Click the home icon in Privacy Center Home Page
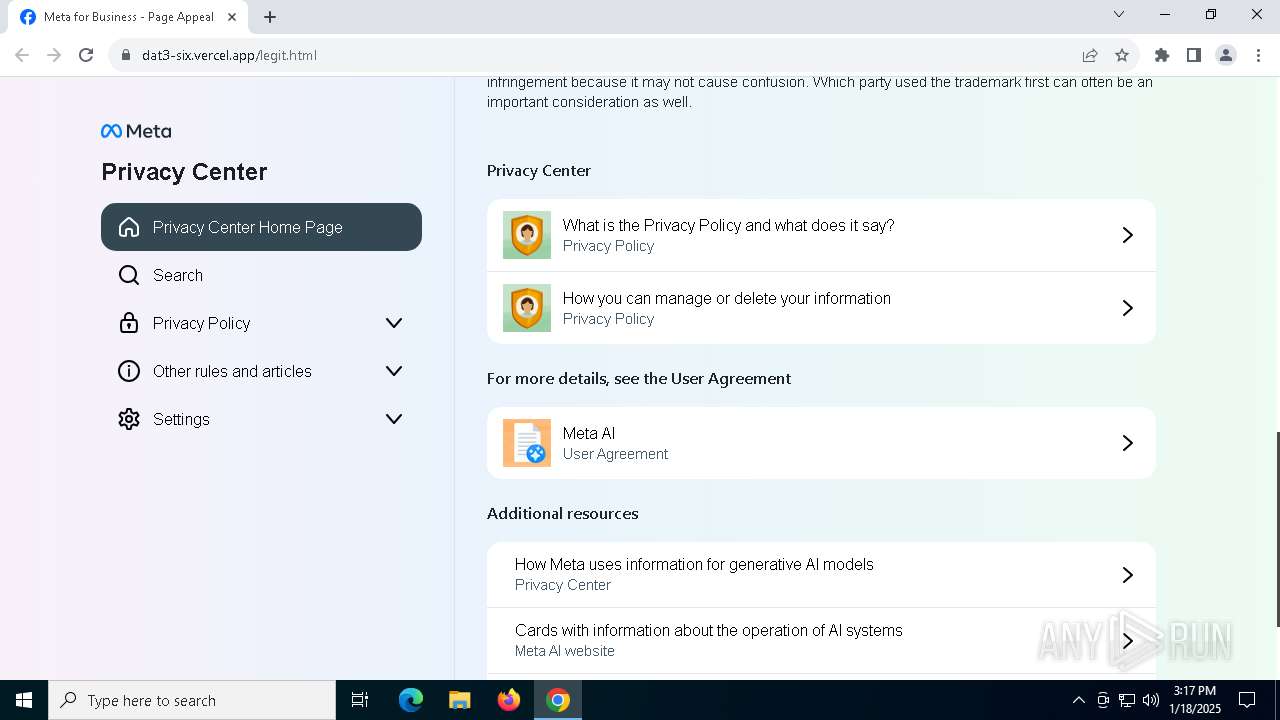The height and width of the screenshot is (720, 1280). [129, 227]
